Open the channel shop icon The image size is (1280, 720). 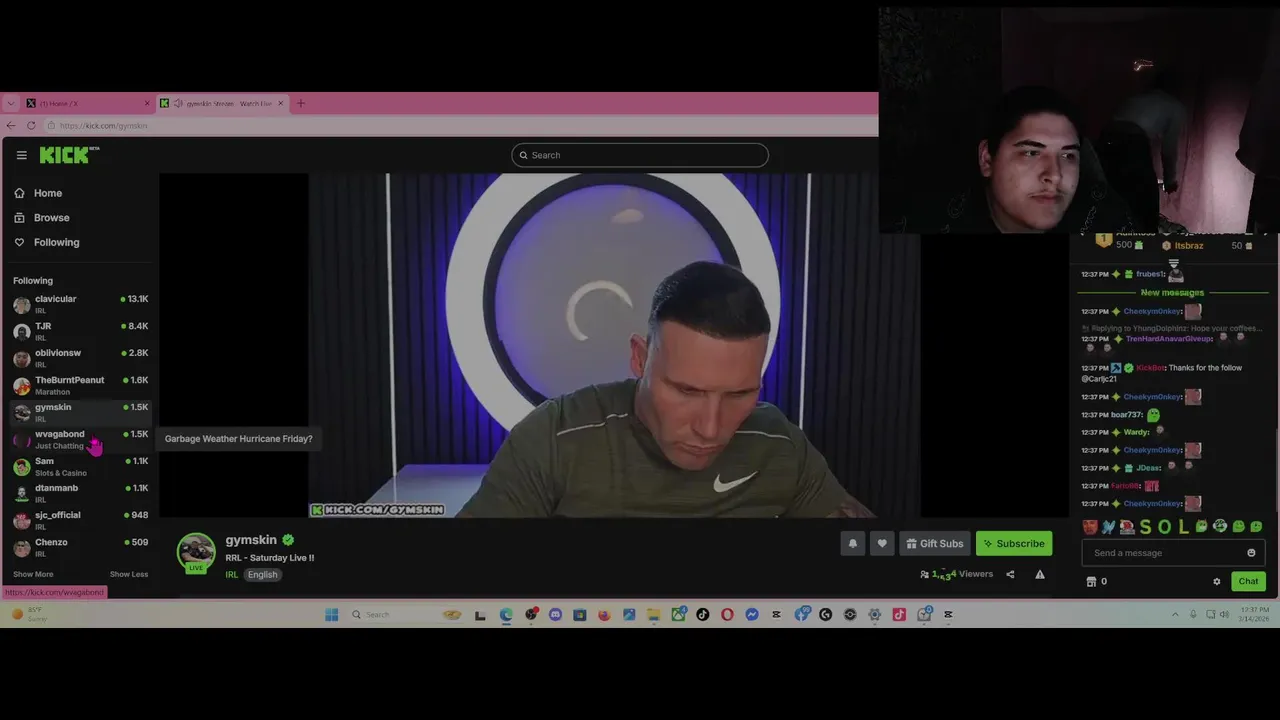1091,581
